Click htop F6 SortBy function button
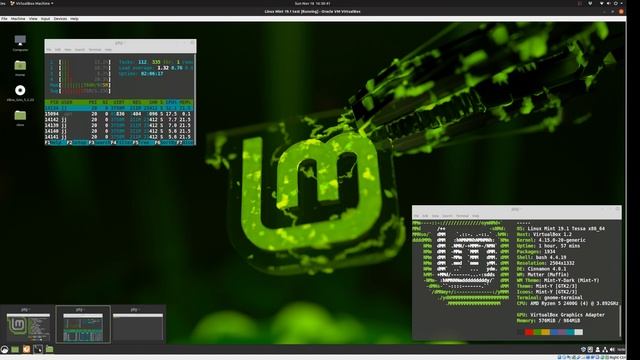 point(165,142)
